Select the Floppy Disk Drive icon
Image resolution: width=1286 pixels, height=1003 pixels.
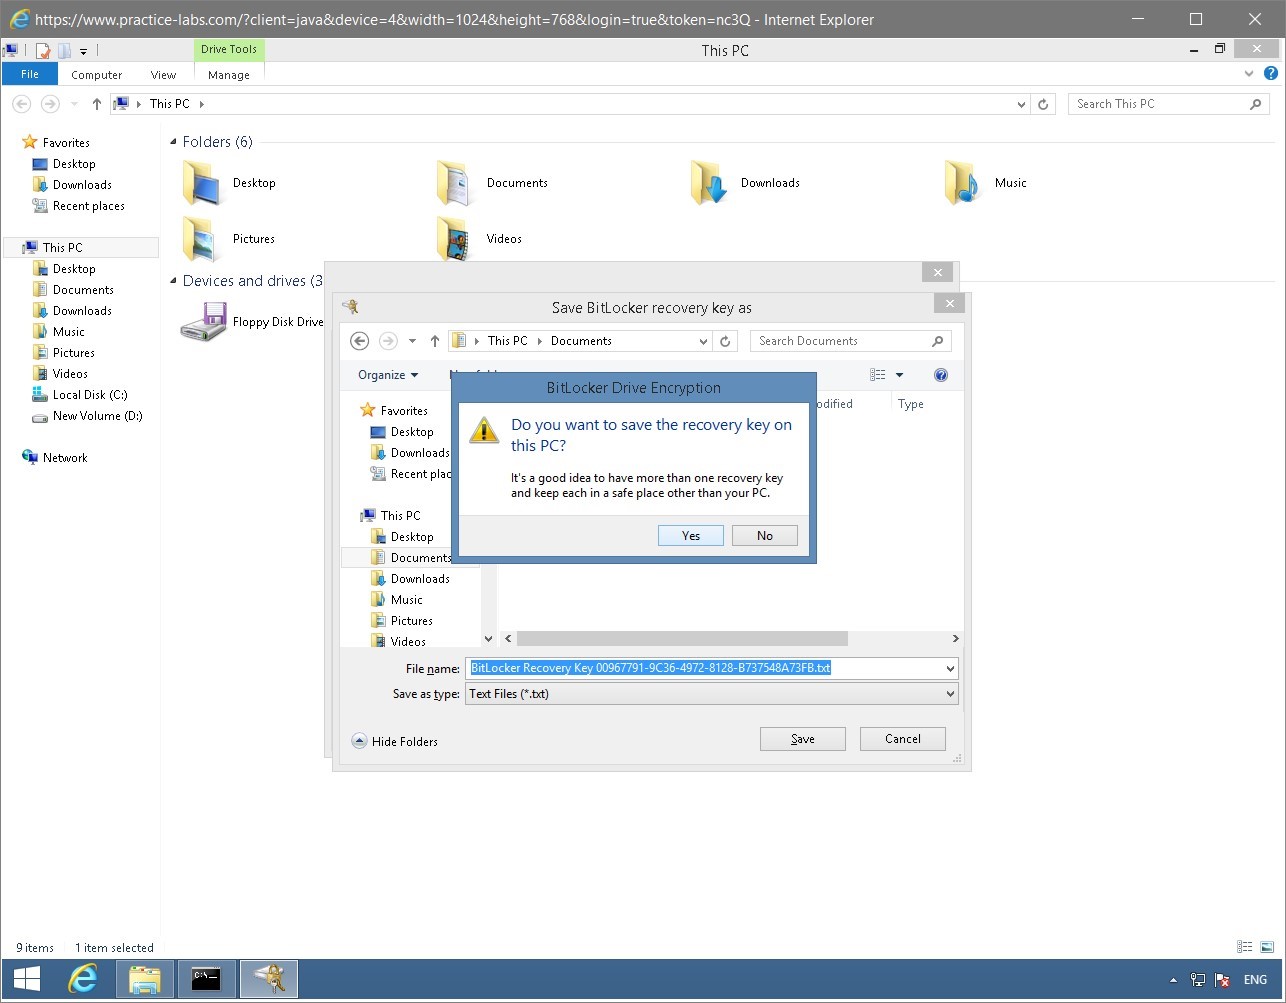click(x=204, y=321)
